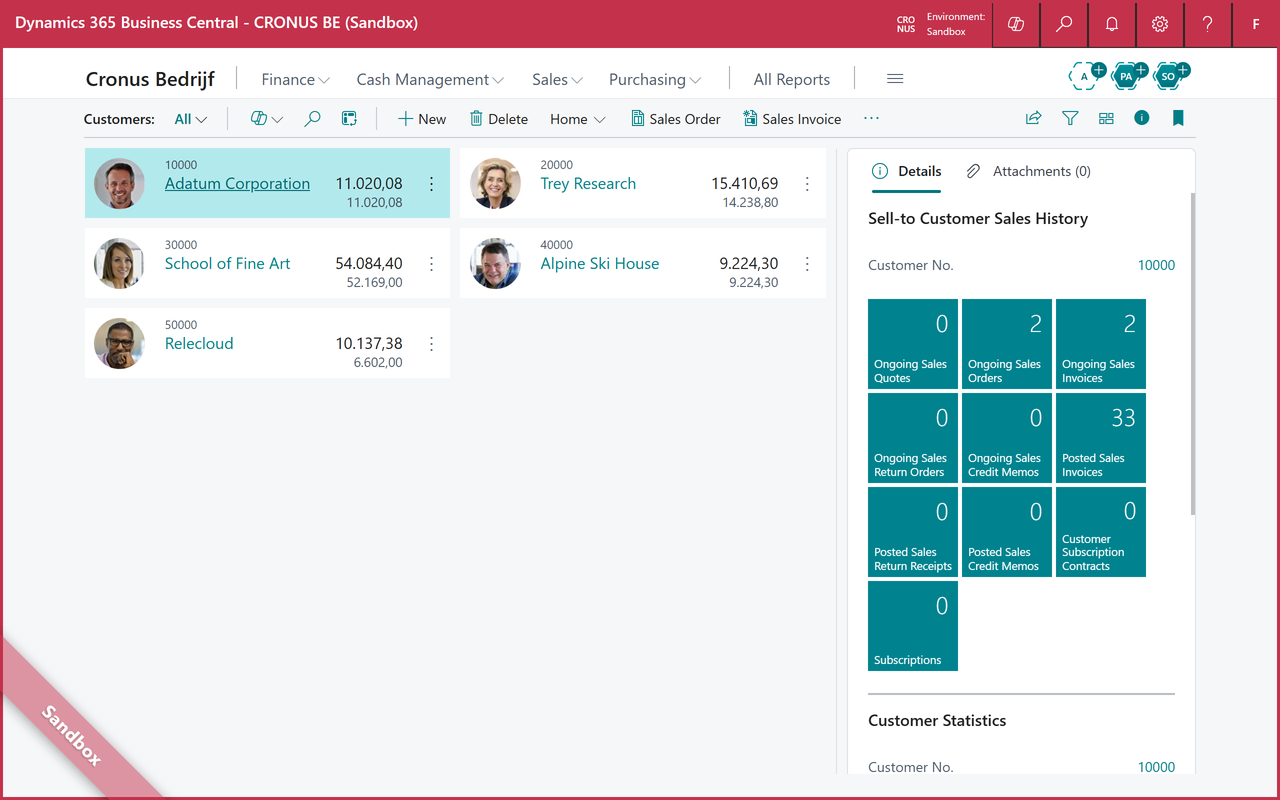Image resolution: width=1280 pixels, height=800 pixels.
Task: Open the Help question mark
Action: 1208,24
